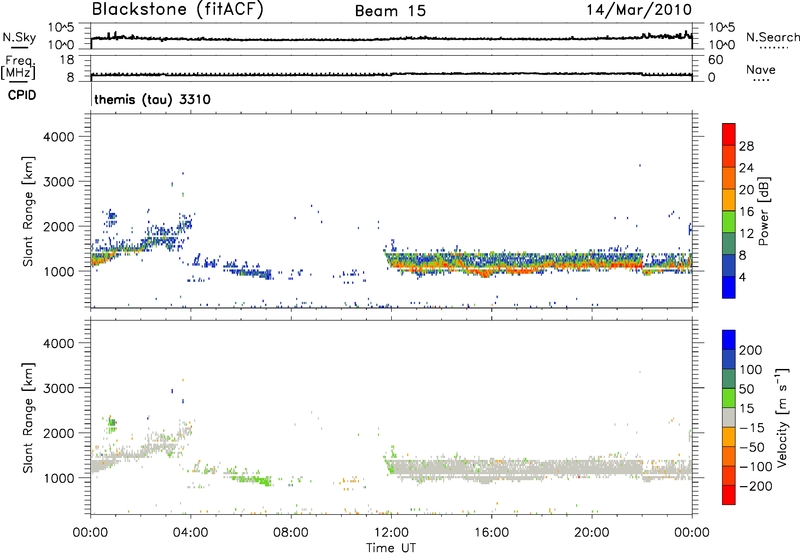Click the 'Velocity [m s-1]' colorbar label
Screen dimensions: 800x554
(782, 417)
